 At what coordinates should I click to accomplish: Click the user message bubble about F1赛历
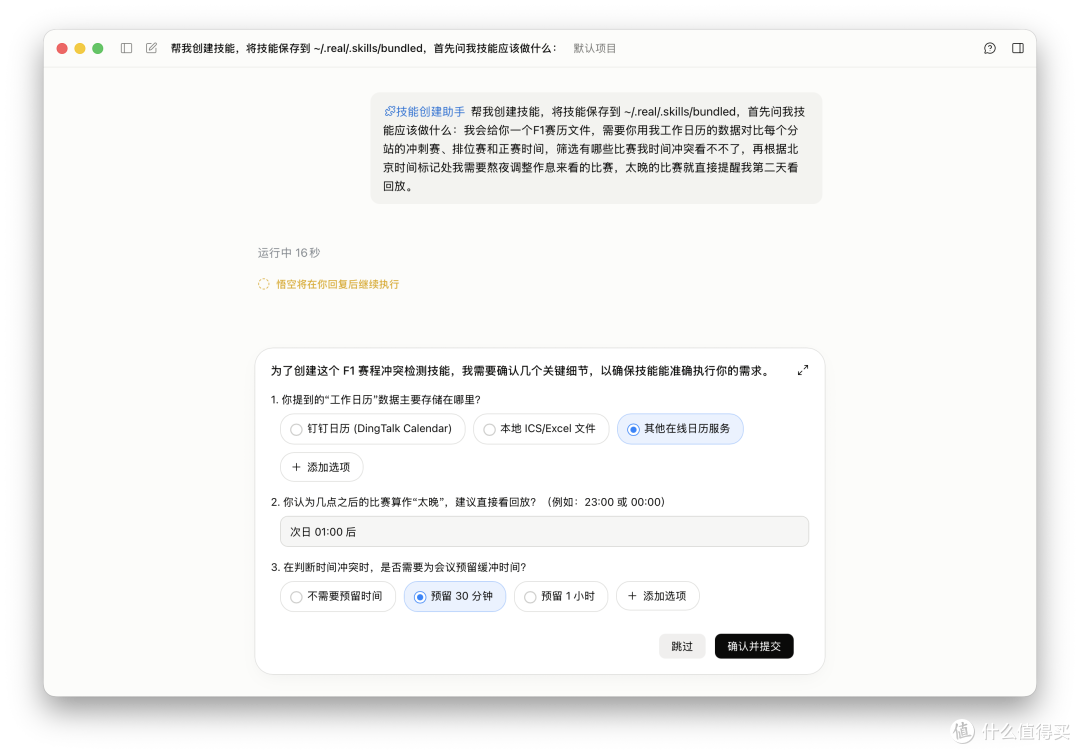pyautogui.click(x=596, y=148)
